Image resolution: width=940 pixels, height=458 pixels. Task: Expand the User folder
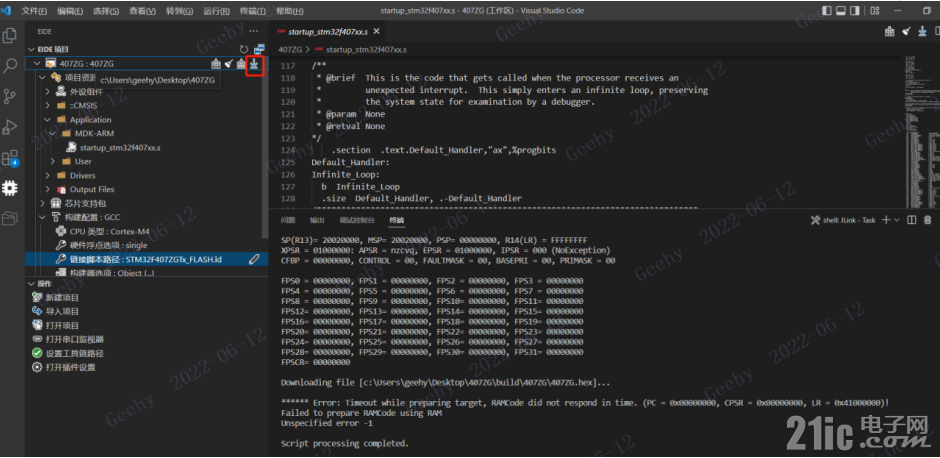[x=53, y=161]
